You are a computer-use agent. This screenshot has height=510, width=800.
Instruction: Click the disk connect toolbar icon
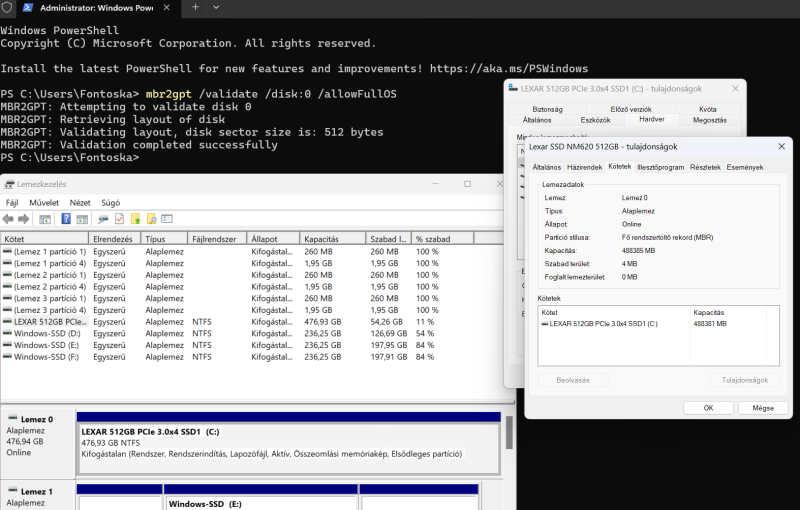click(x=103, y=219)
